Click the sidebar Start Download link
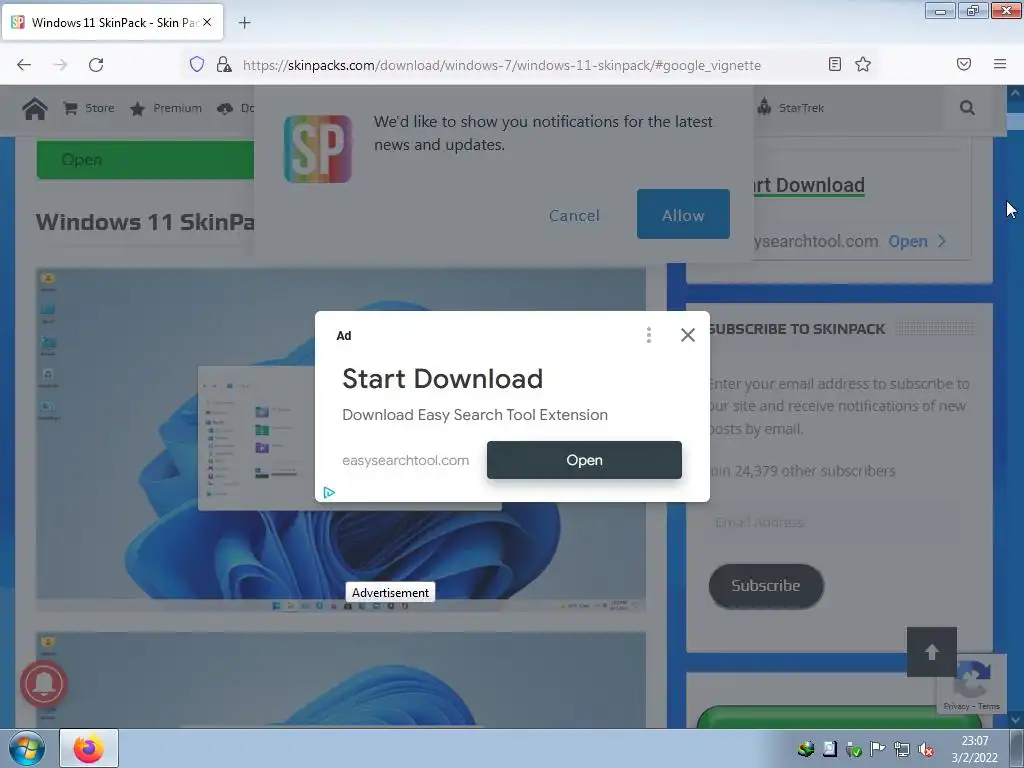 (808, 185)
